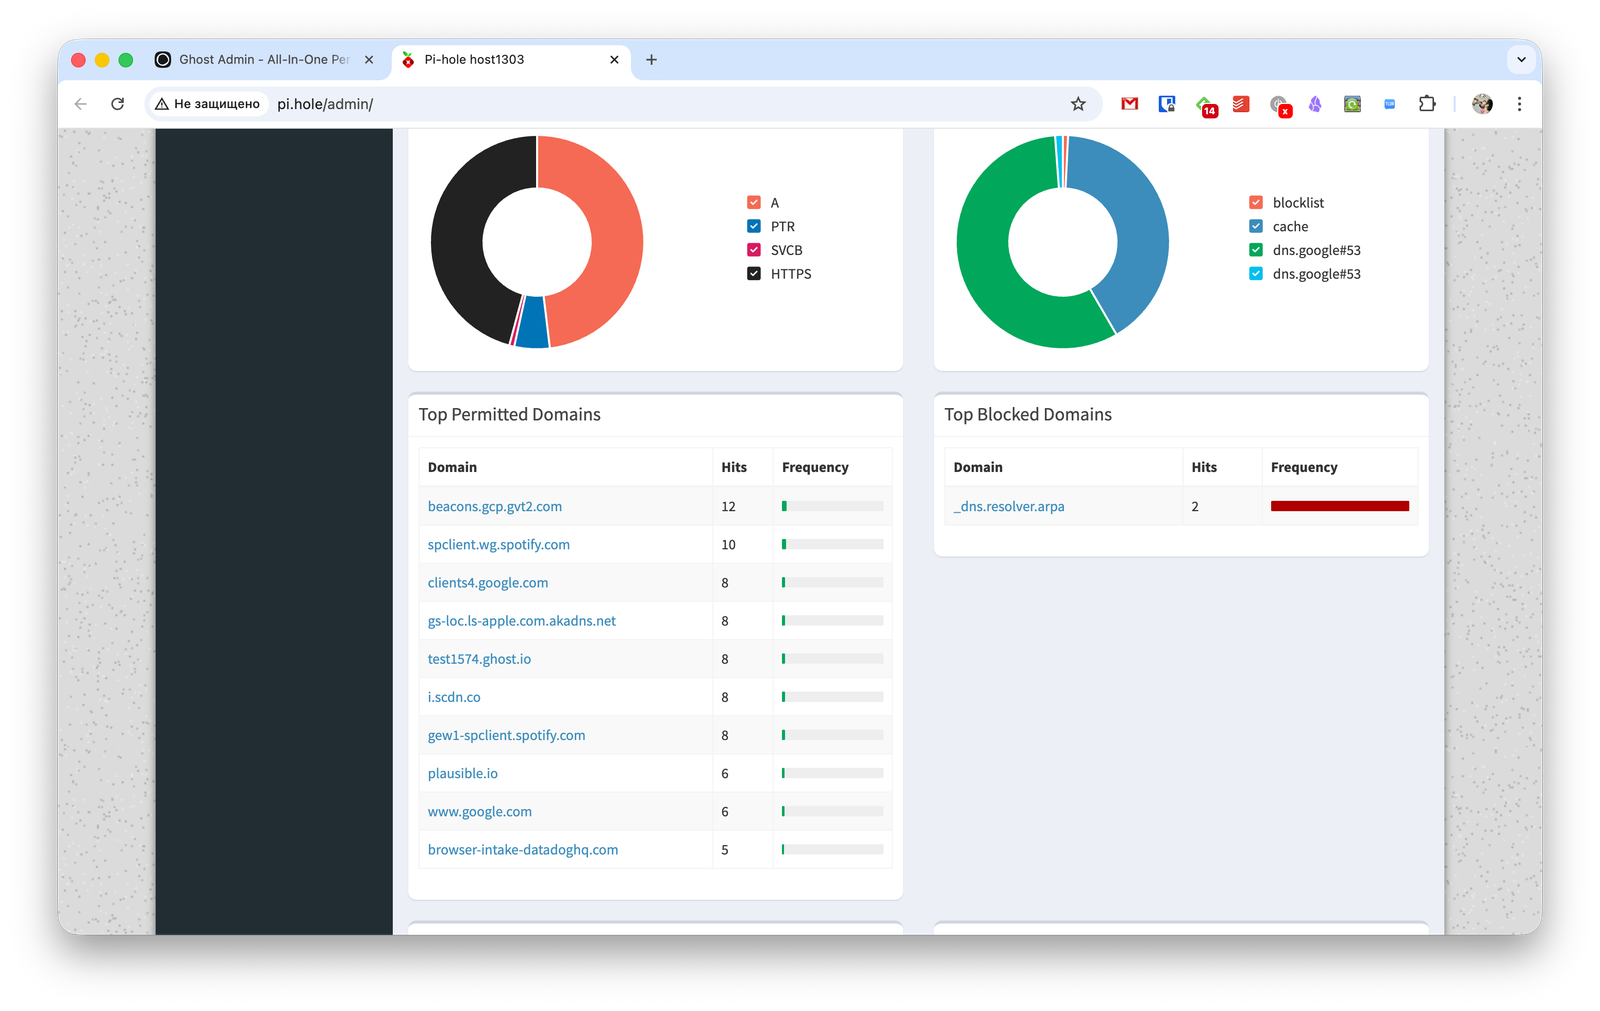
Task: Open the Extensions puzzle piece menu
Action: (1427, 104)
